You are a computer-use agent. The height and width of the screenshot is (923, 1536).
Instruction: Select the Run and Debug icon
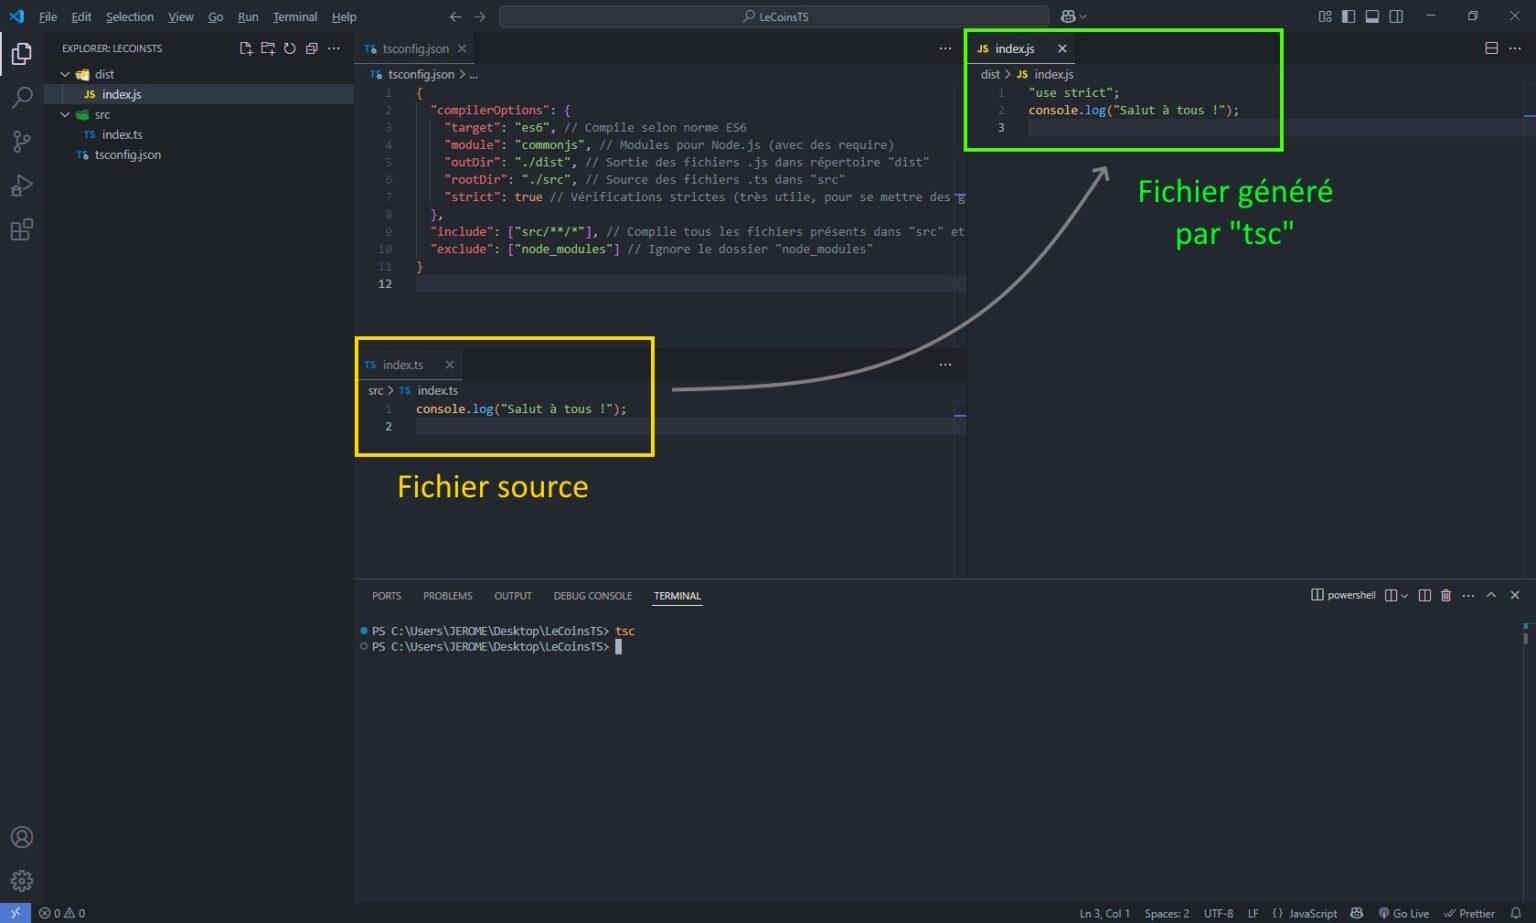coord(22,185)
